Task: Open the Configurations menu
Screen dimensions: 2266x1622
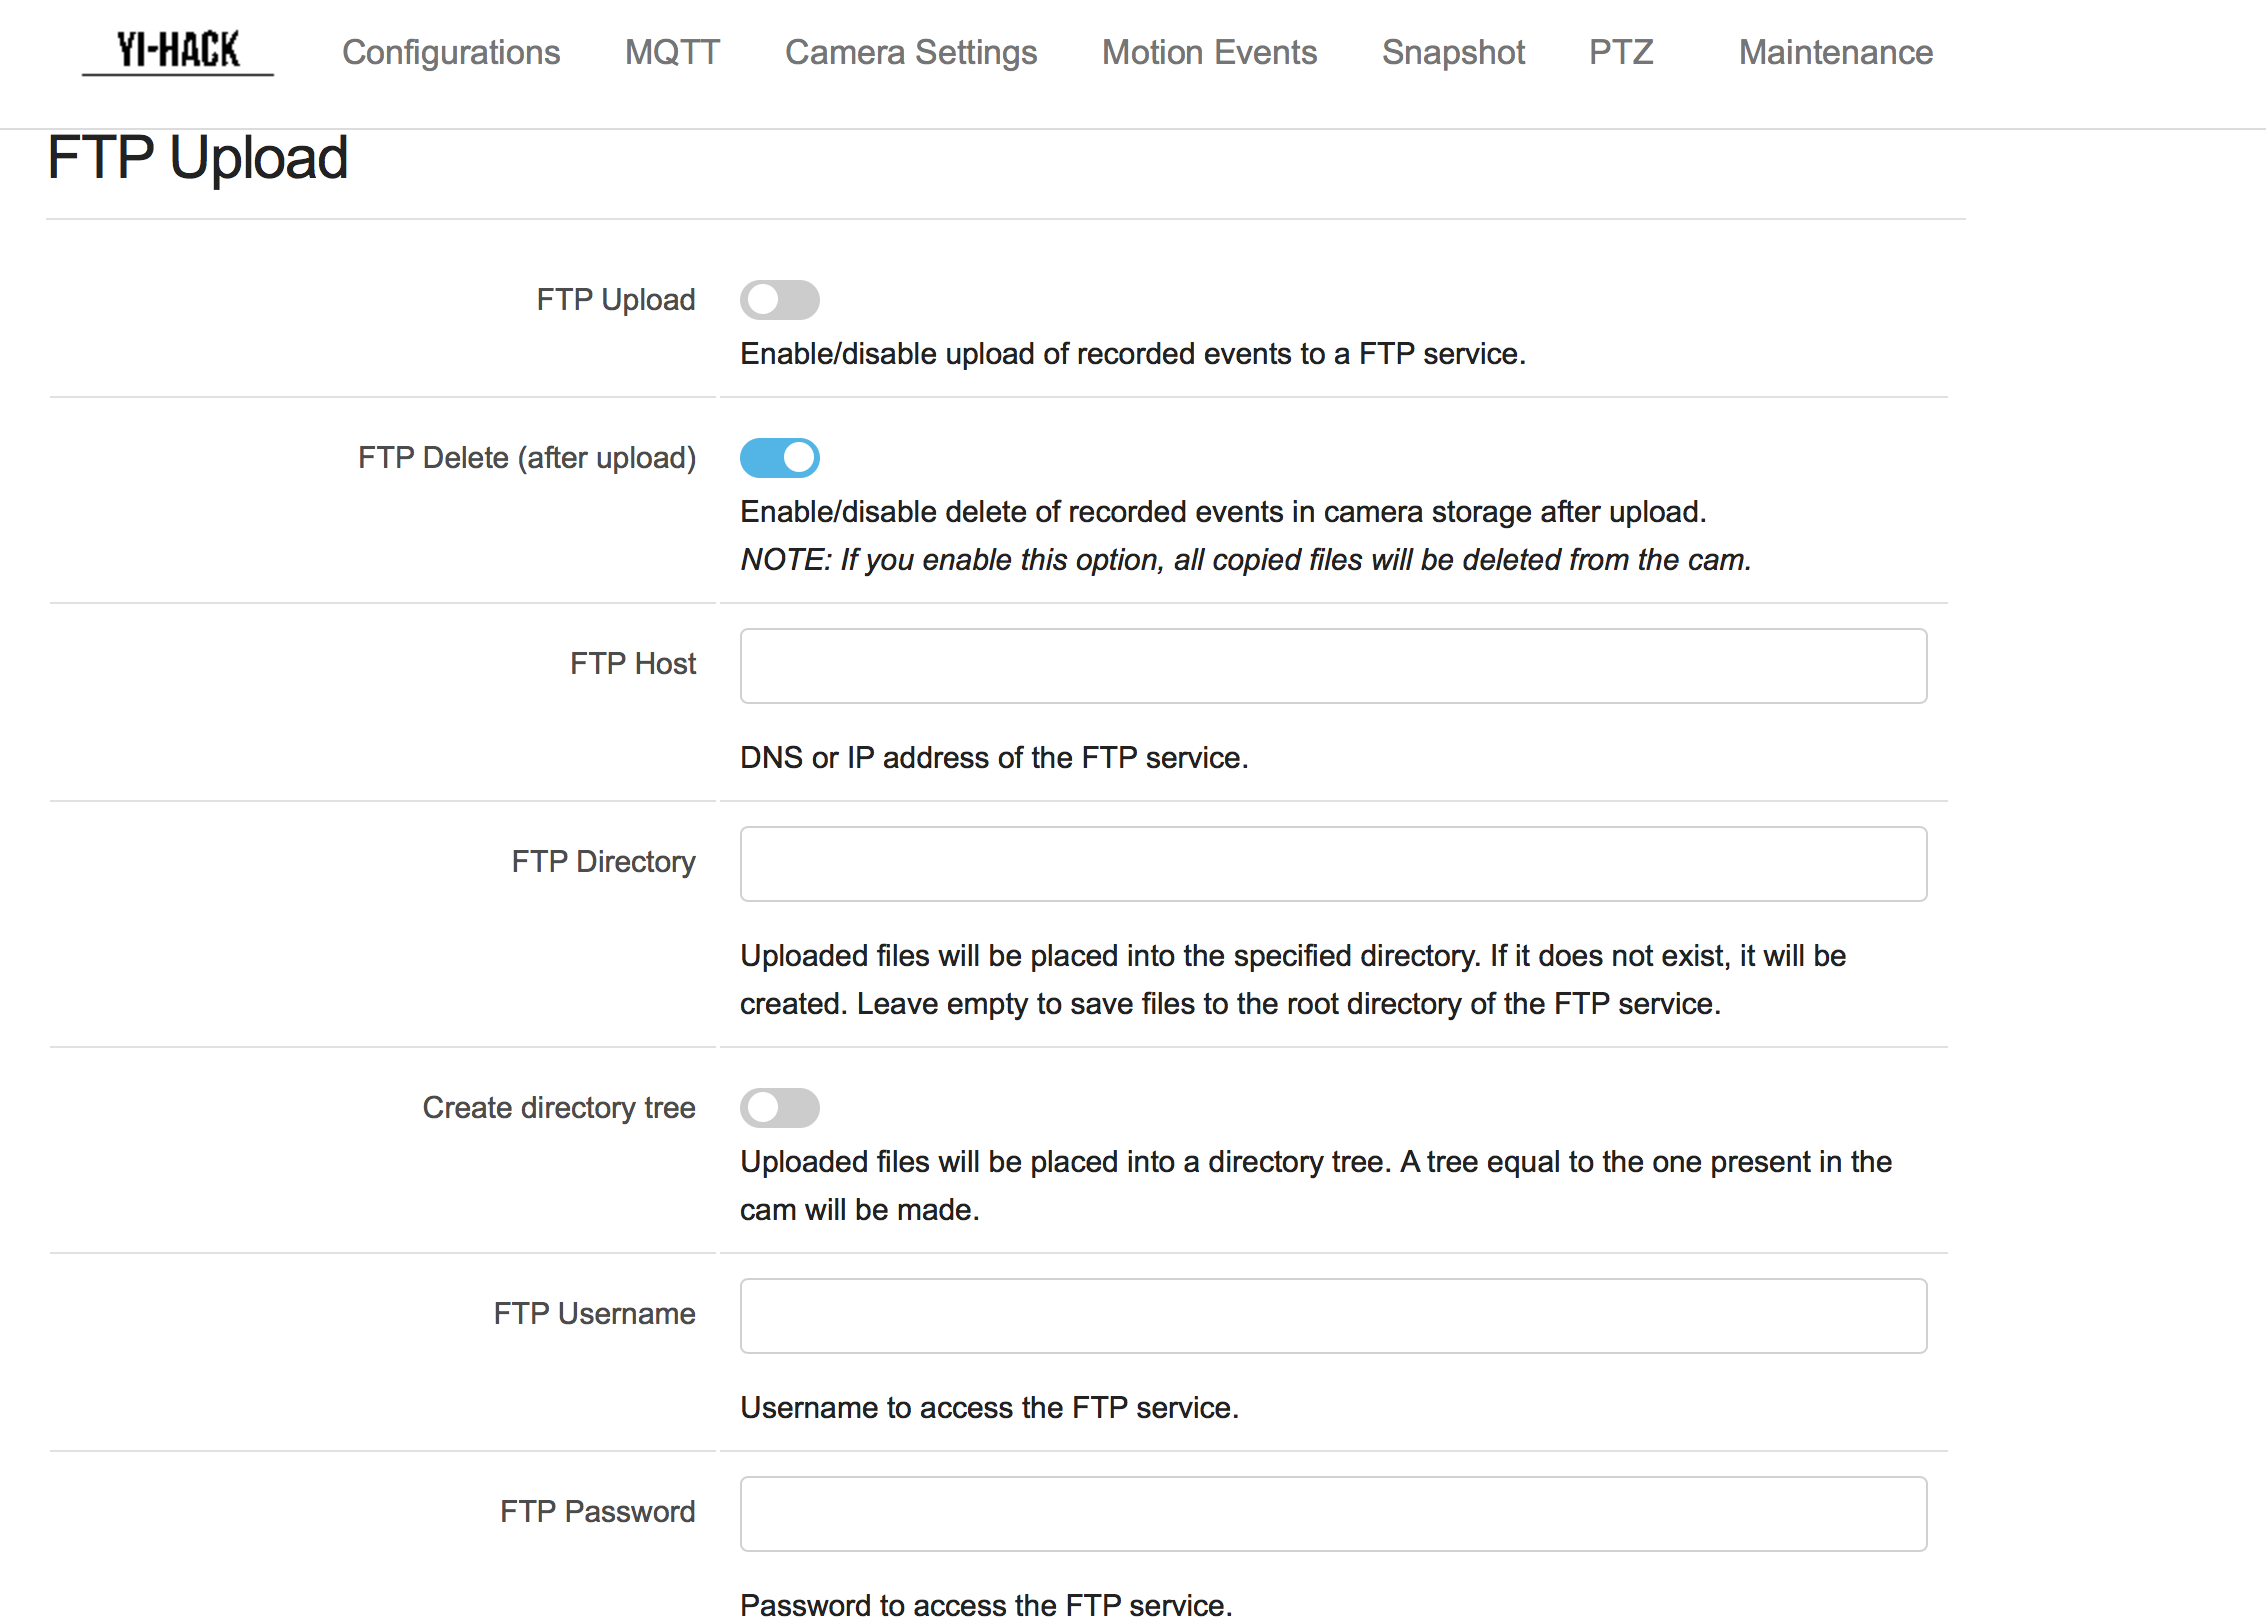Action: click(451, 52)
